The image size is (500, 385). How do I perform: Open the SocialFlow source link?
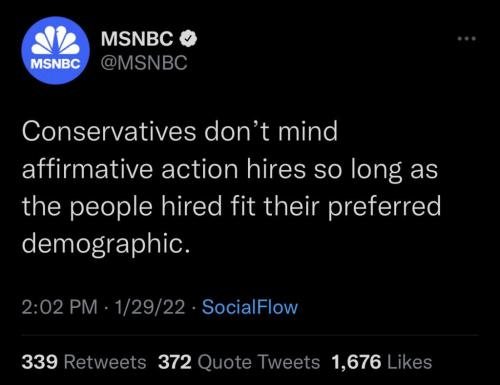250,307
